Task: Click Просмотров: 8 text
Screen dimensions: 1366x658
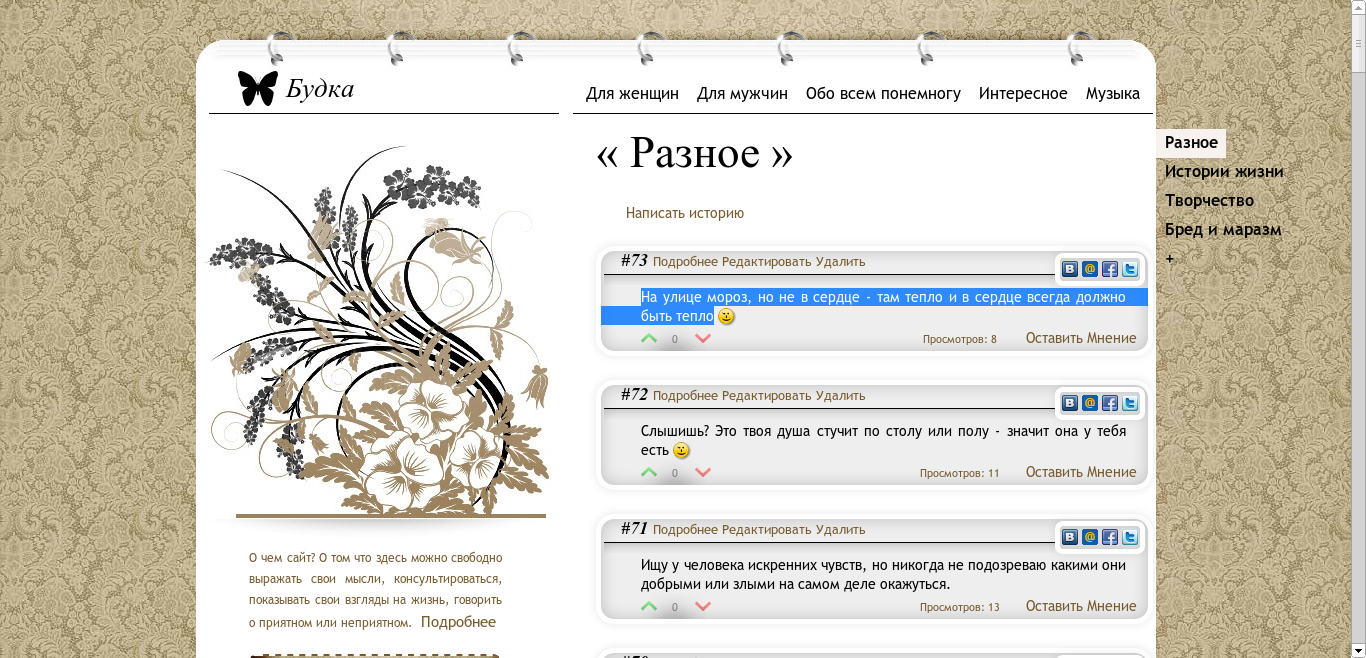Action: coord(960,340)
